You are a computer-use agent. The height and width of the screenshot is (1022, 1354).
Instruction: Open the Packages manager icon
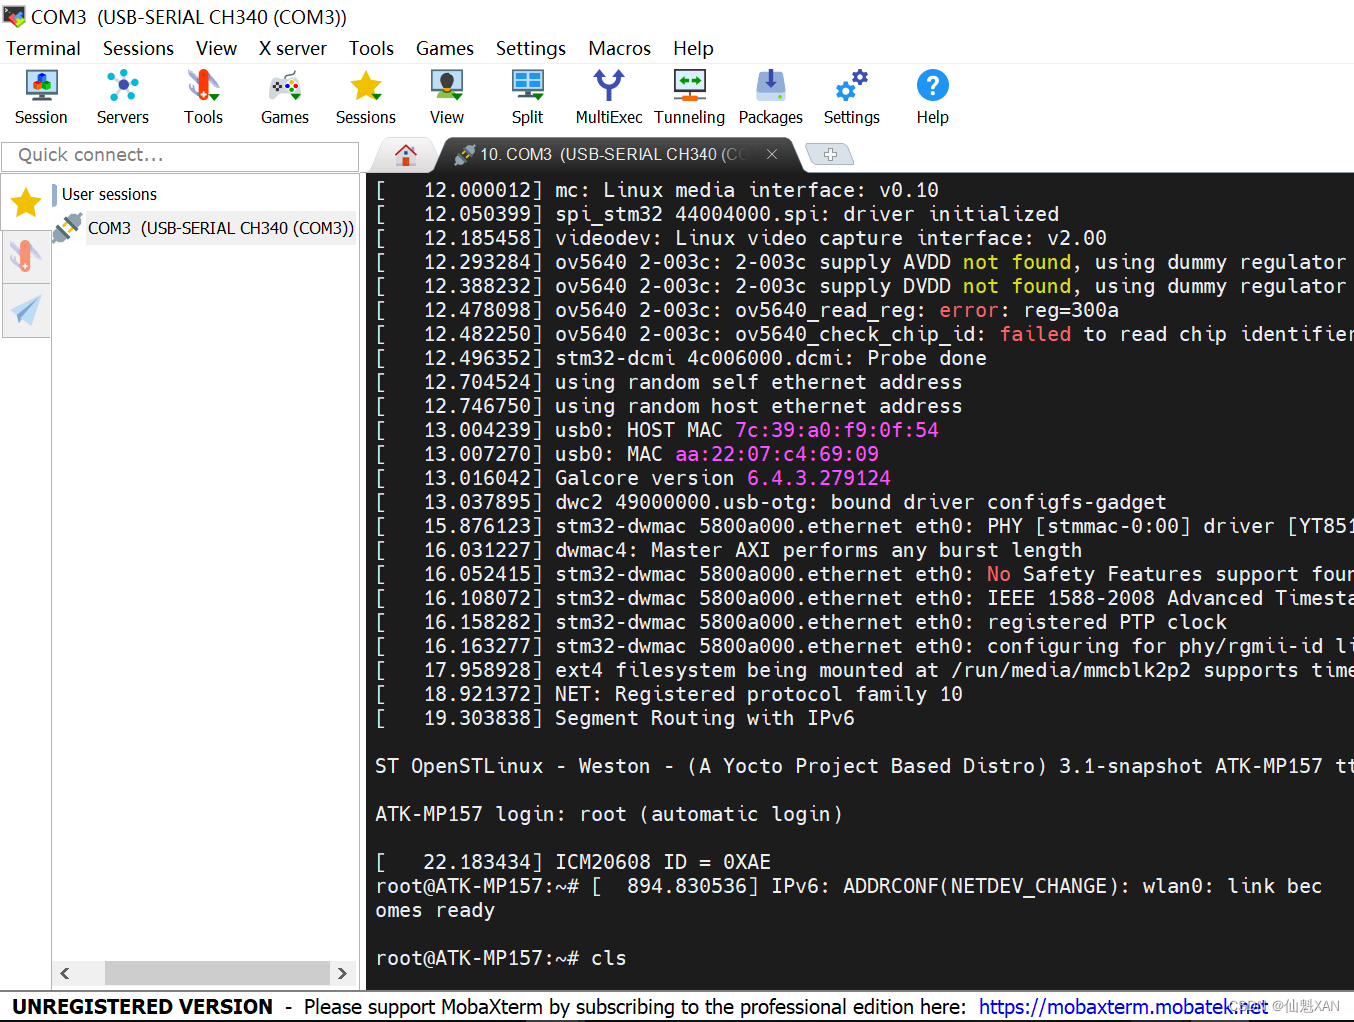770,95
